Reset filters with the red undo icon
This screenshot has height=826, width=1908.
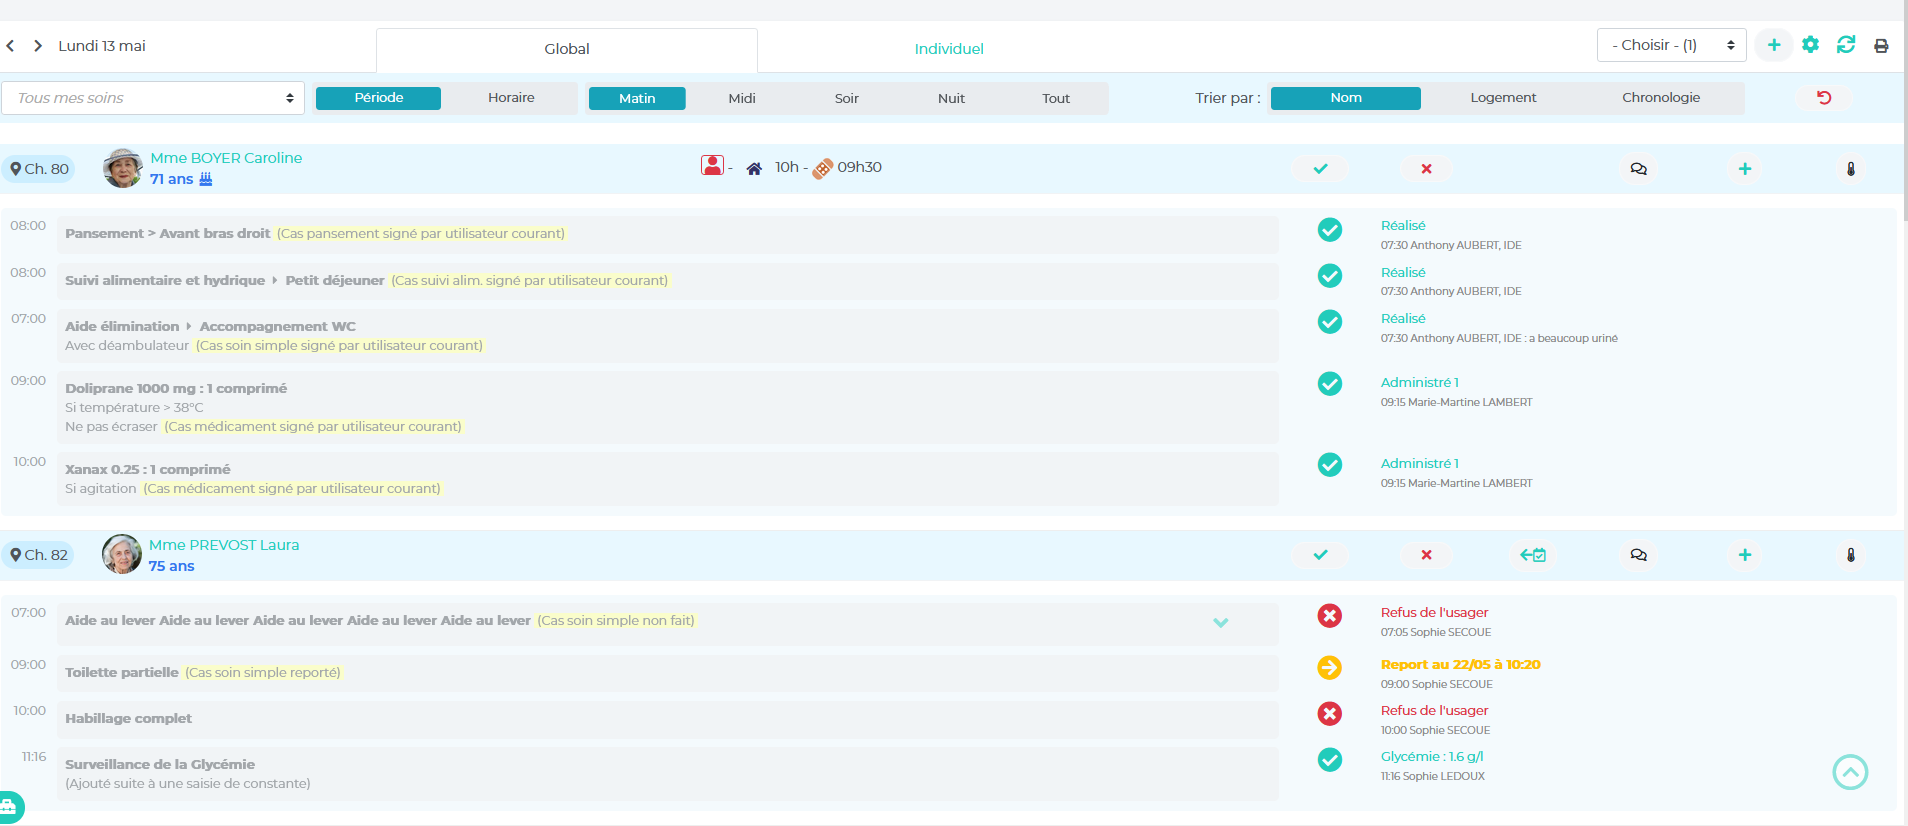tap(1824, 98)
